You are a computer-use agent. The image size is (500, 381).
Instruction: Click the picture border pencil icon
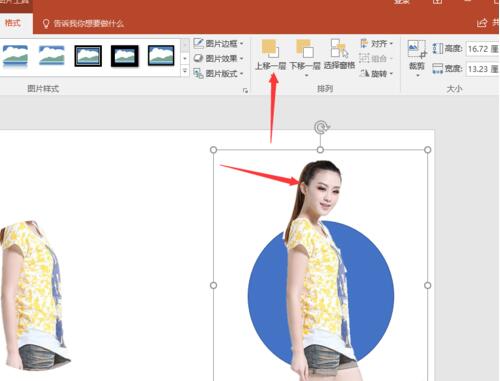click(198, 43)
